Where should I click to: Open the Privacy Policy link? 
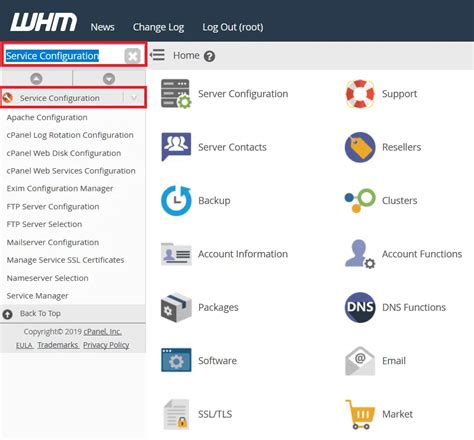106,345
